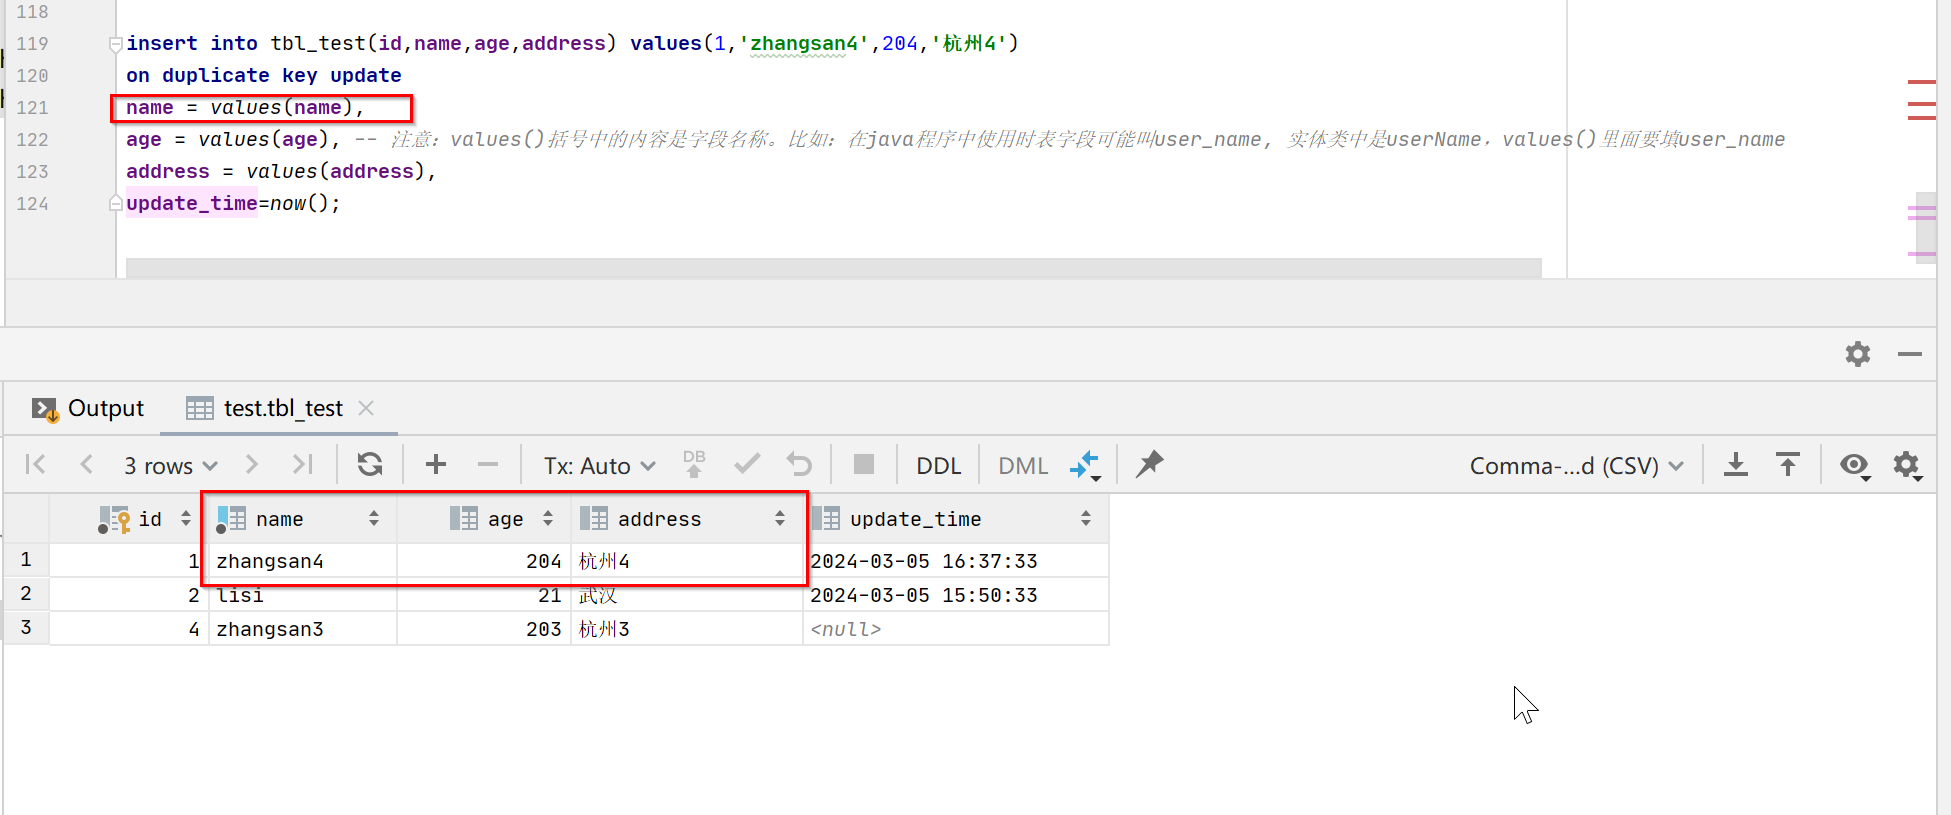This screenshot has height=815, width=1951.
Task: Show the table DDL
Action: [x=938, y=466]
